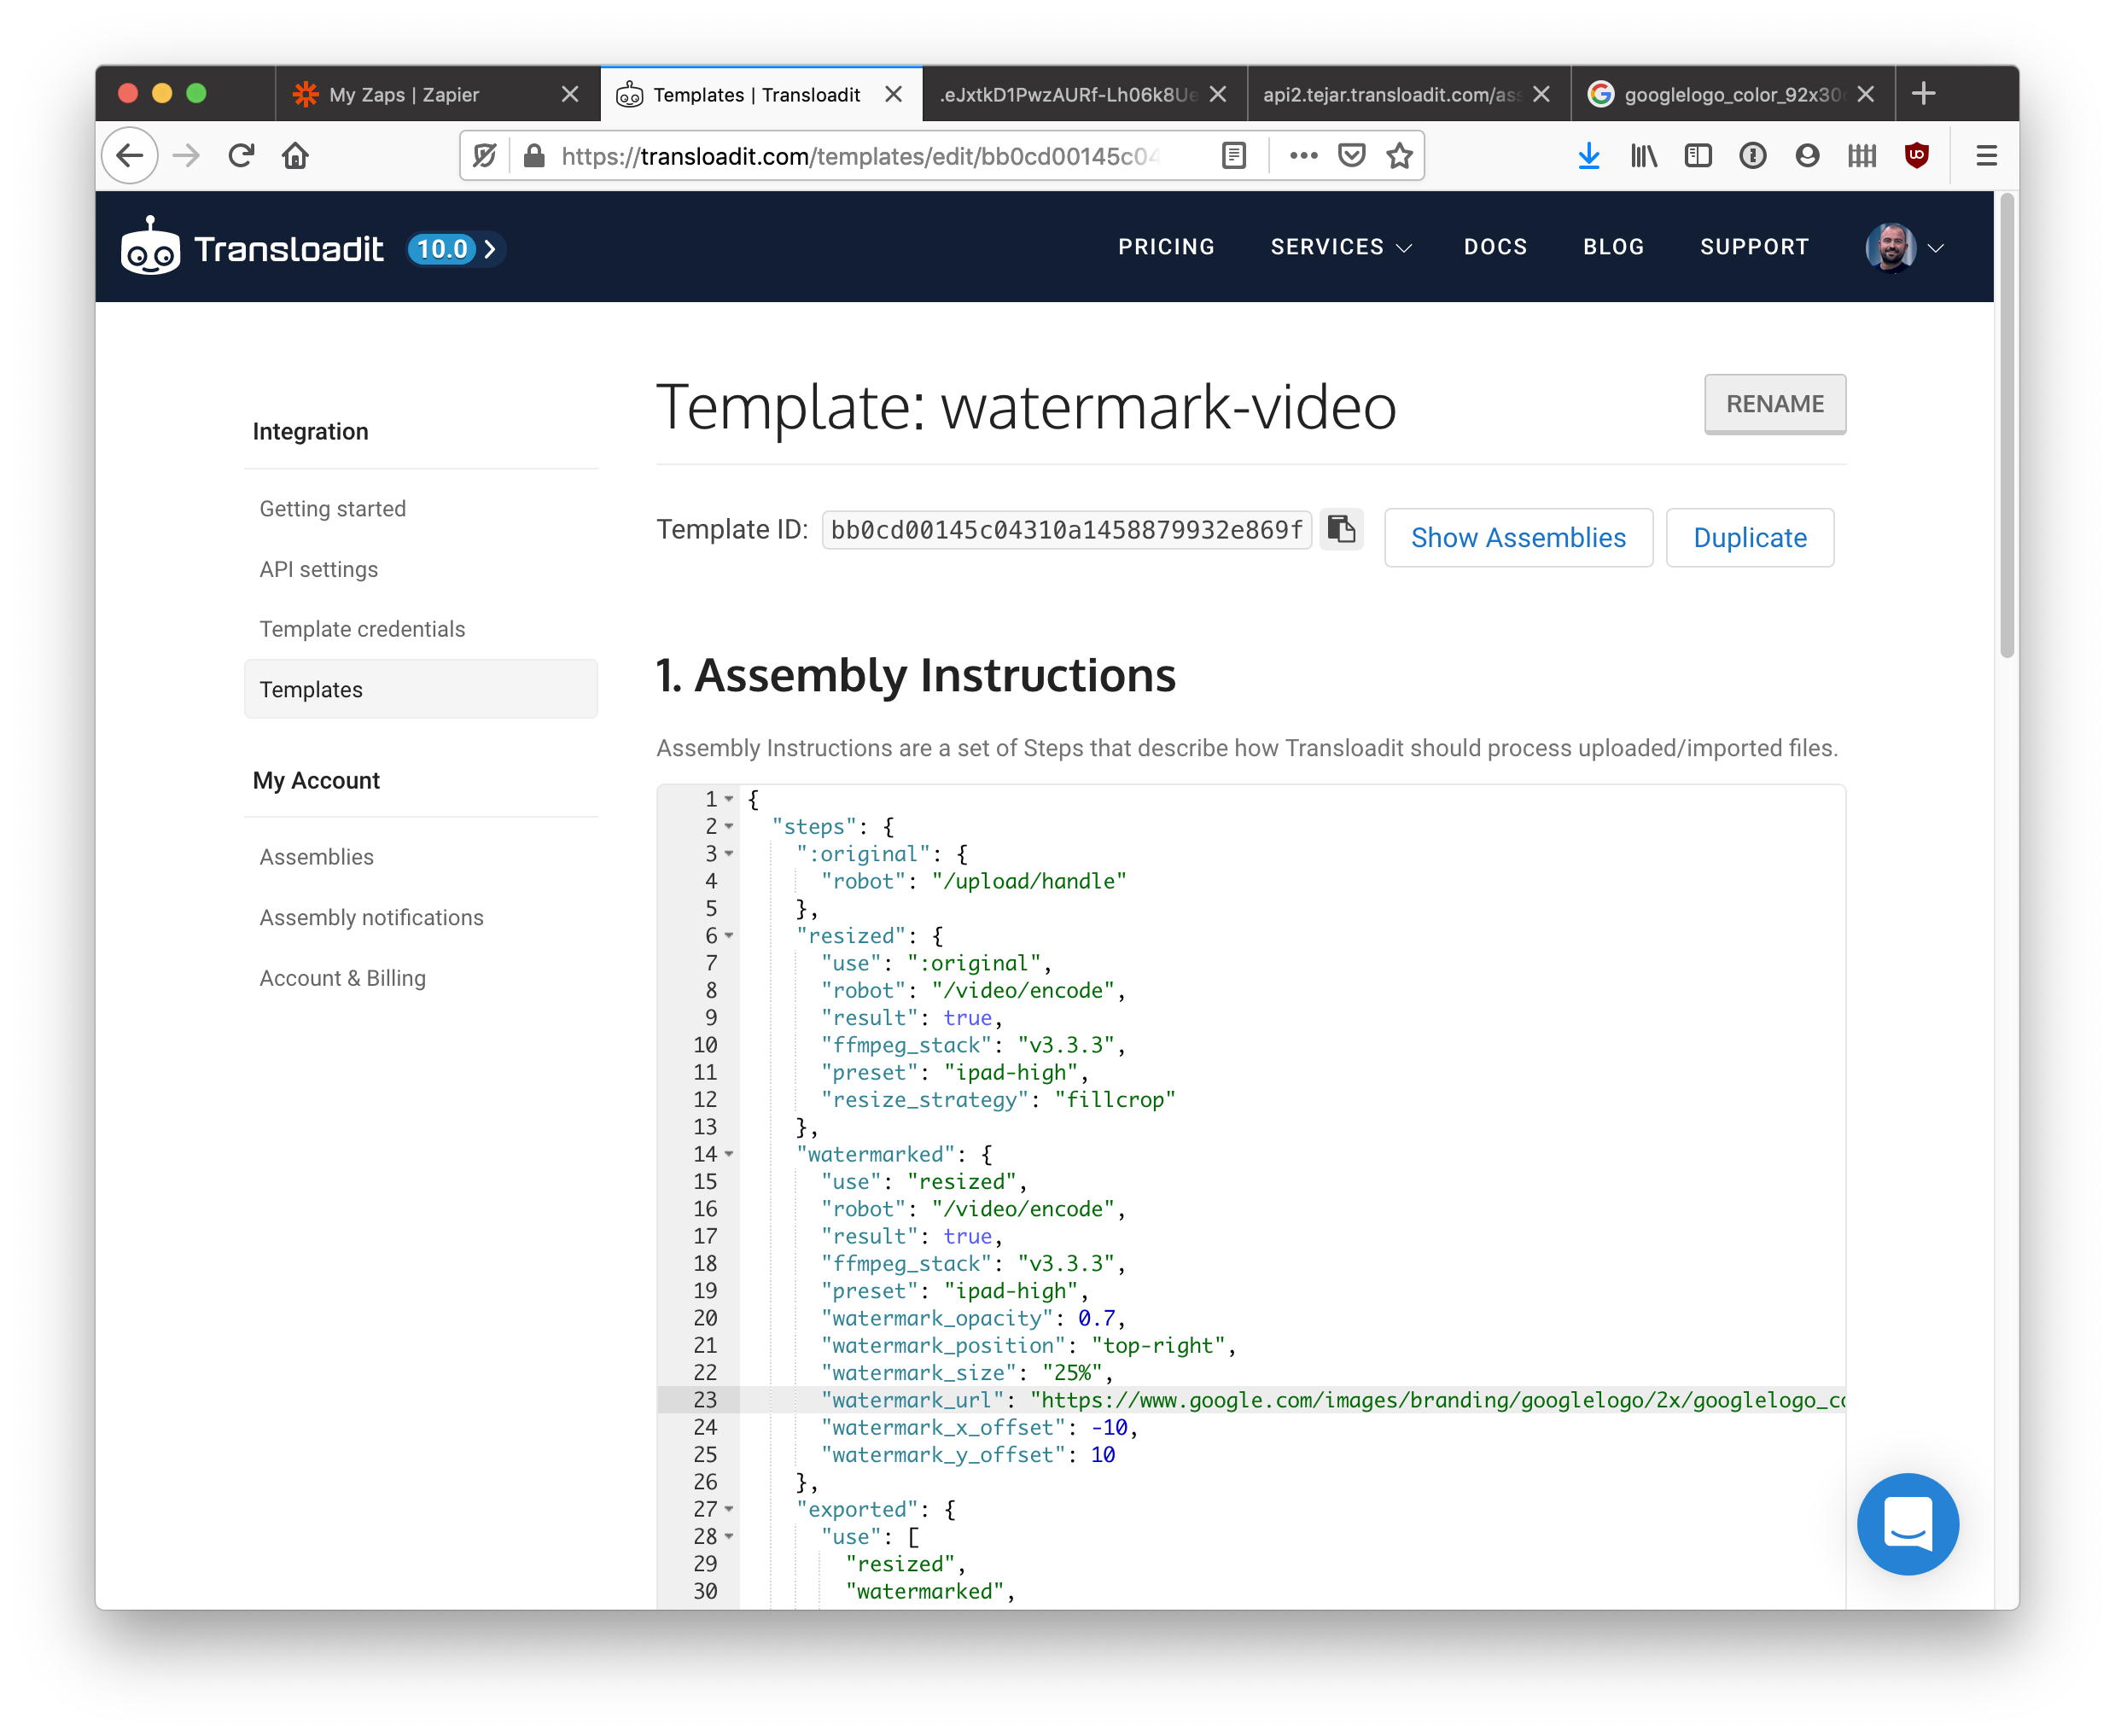Open Template credentials in sidebar
The image size is (2115, 1736).
coord(362,629)
